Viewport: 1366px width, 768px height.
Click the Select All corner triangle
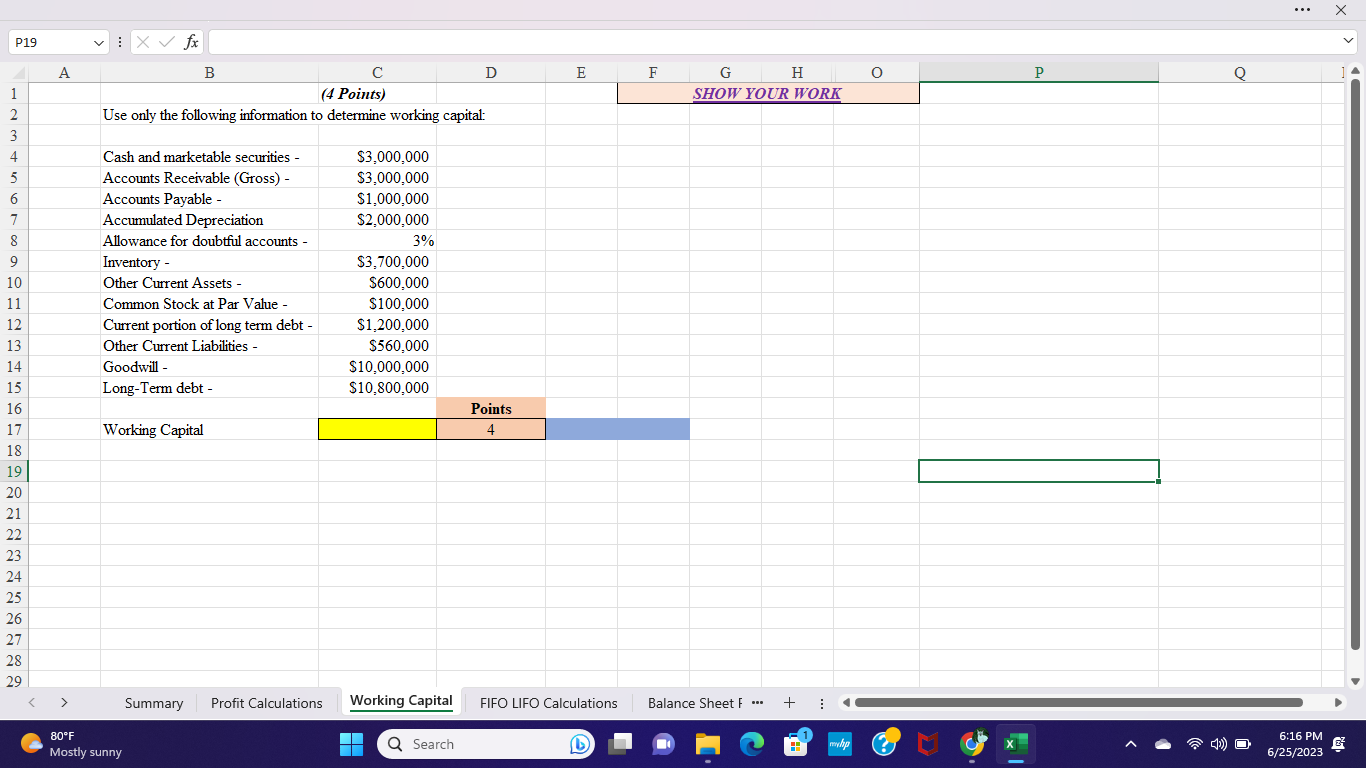19,73
